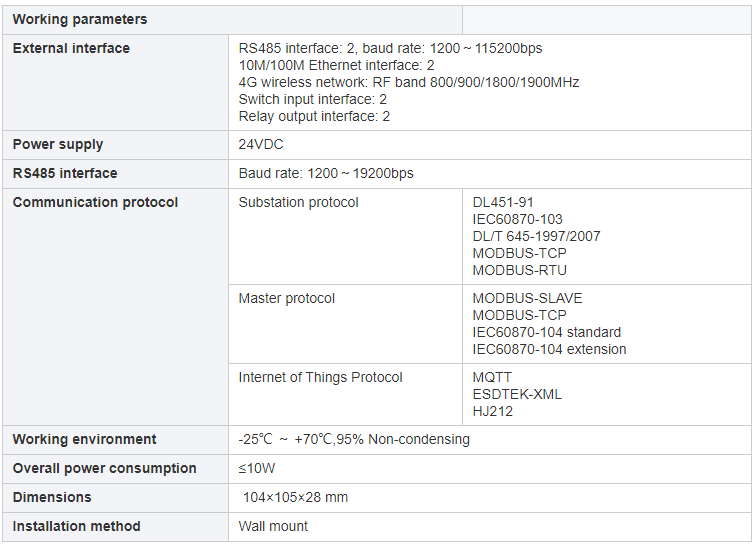Viewport: 756px width, 548px height.
Task: Click the Working parameters header cell
Action: pos(232,20)
